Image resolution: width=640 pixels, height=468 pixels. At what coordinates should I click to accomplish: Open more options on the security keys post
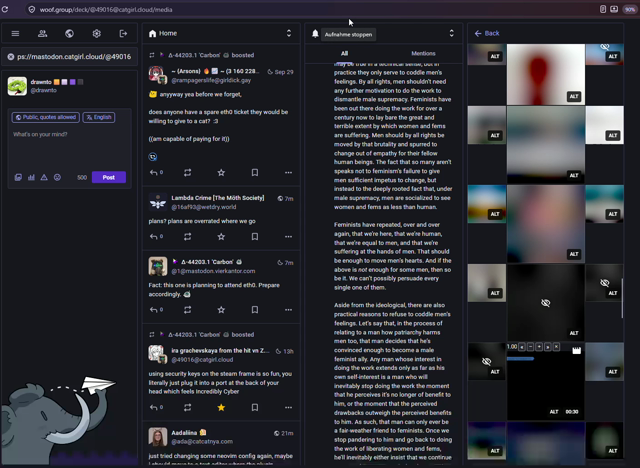click(289, 407)
